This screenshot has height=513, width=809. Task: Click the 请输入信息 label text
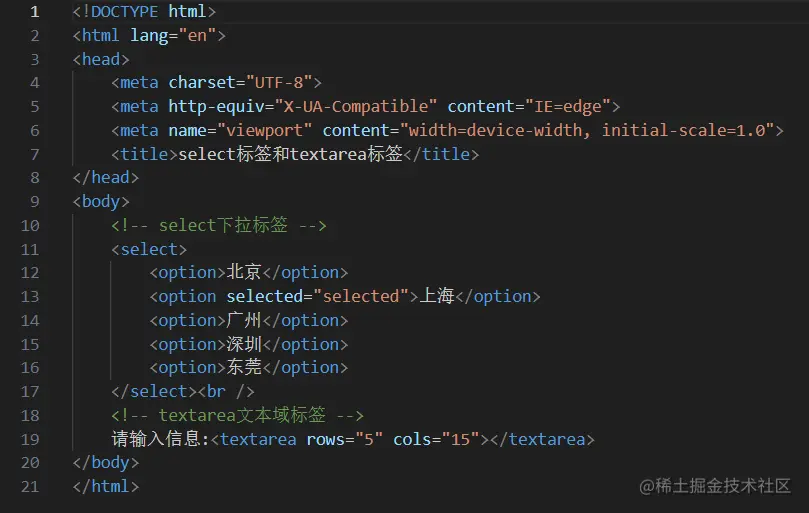tap(160, 439)
